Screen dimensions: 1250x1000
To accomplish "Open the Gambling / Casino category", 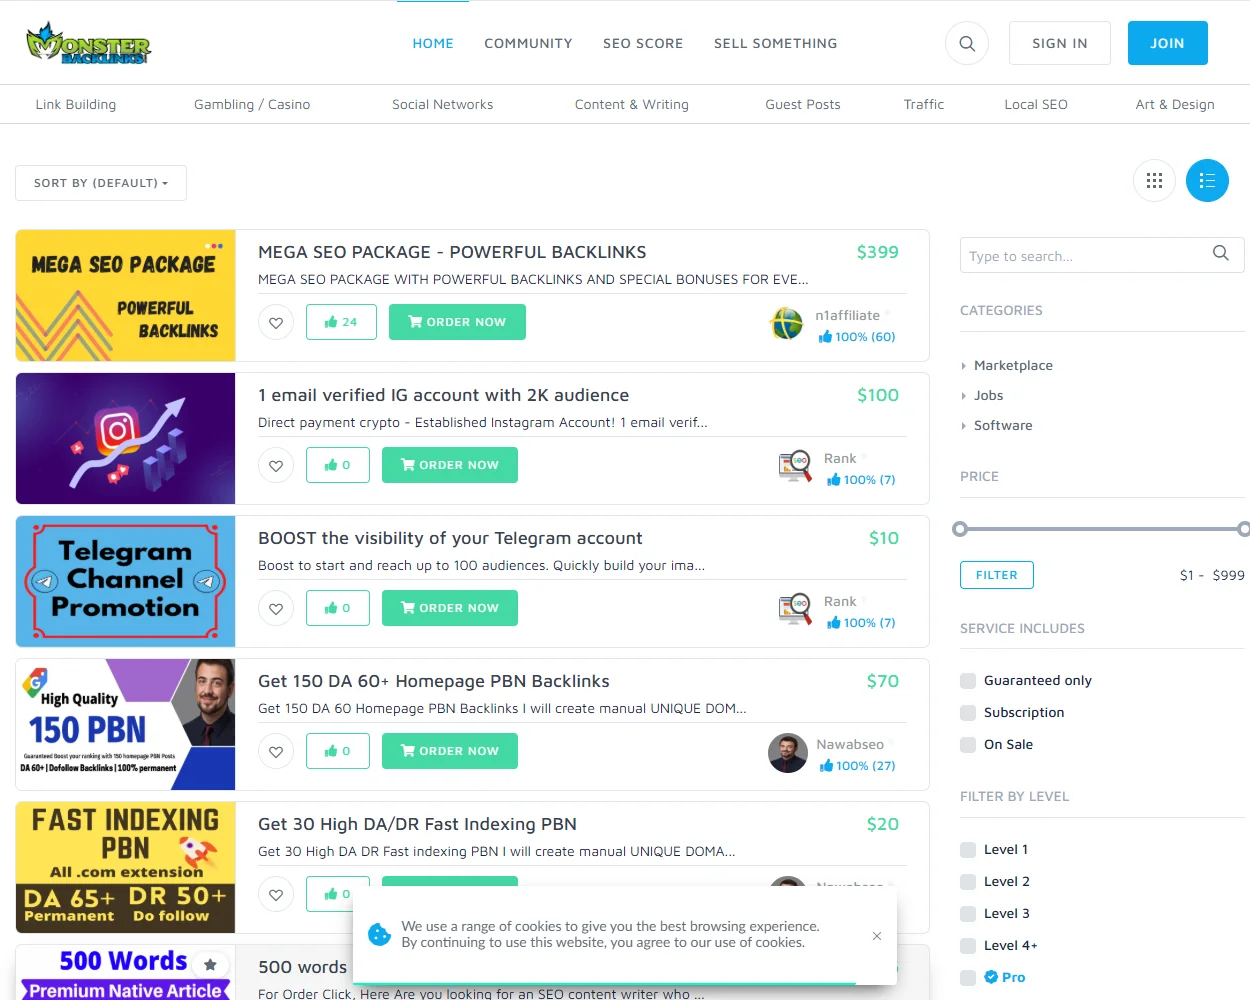I will coord(251,104).
